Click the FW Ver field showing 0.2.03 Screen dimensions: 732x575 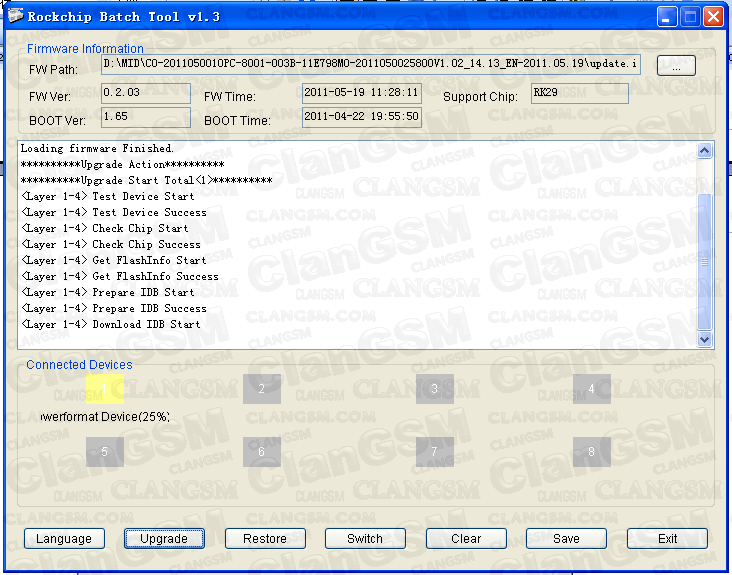click(x=146, y=93)
